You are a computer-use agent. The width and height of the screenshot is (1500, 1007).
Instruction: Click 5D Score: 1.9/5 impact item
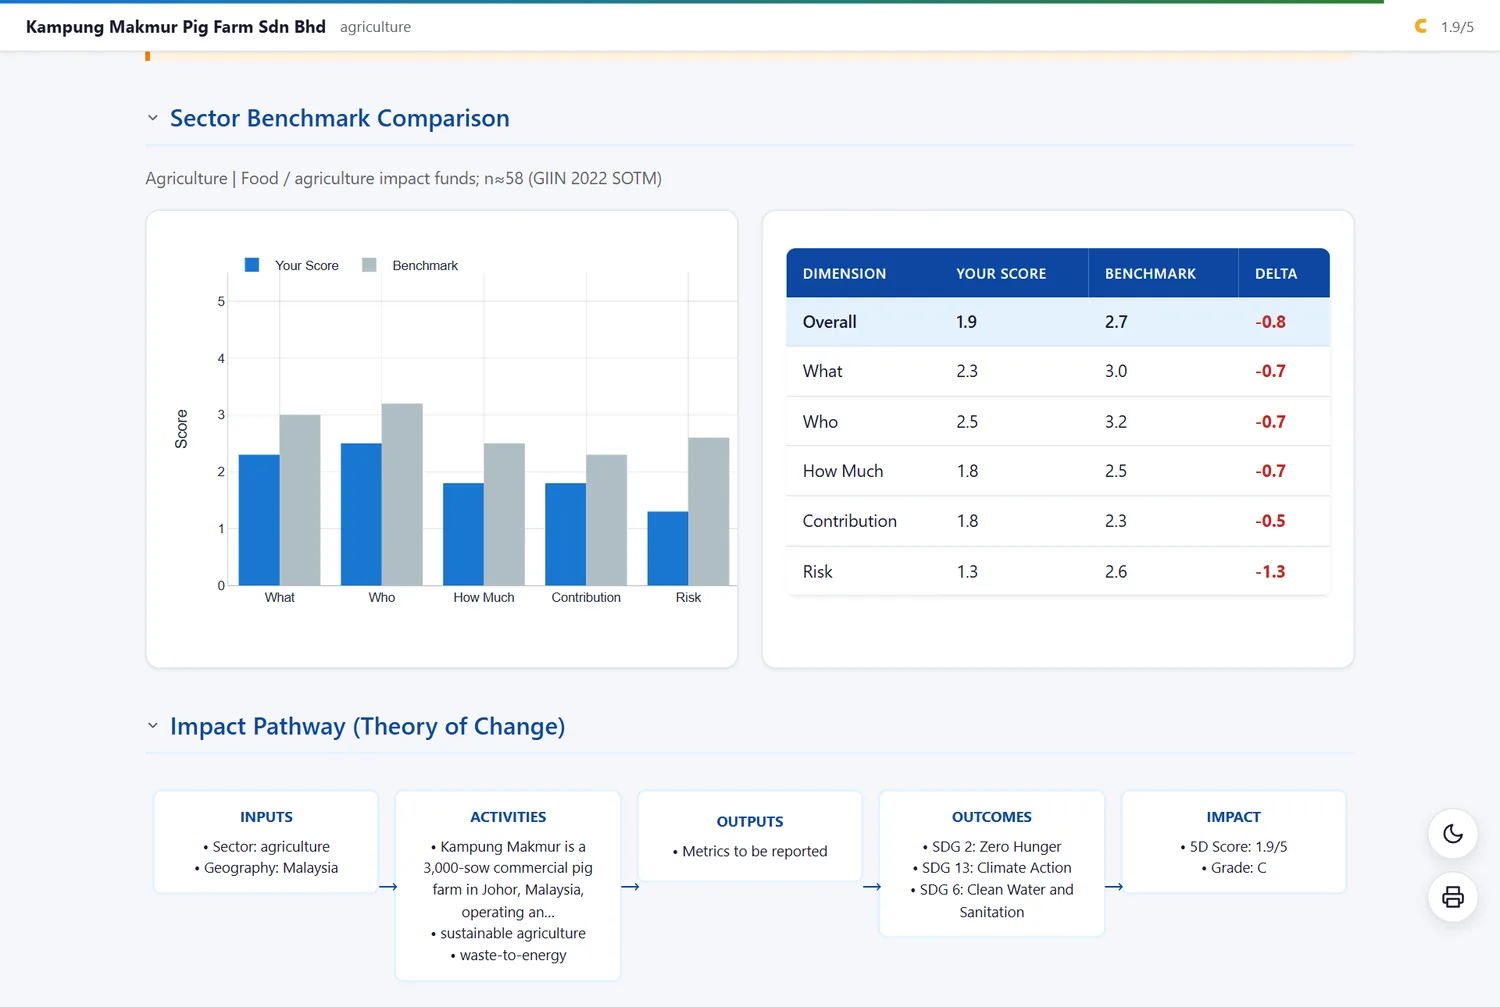[1233, 847]
